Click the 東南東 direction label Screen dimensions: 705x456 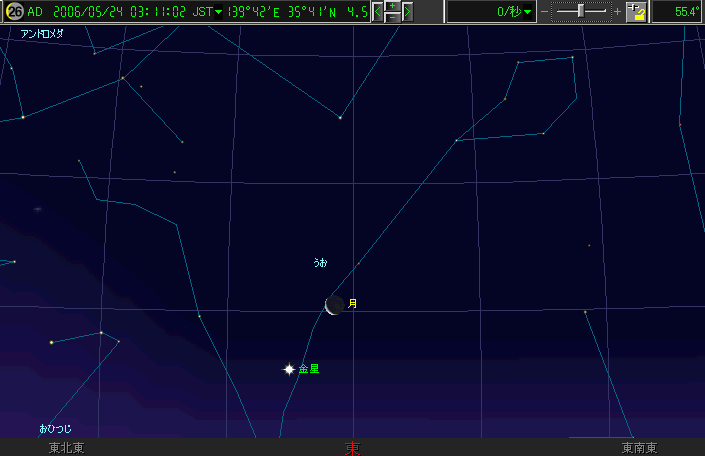click(x=639, y=448)
